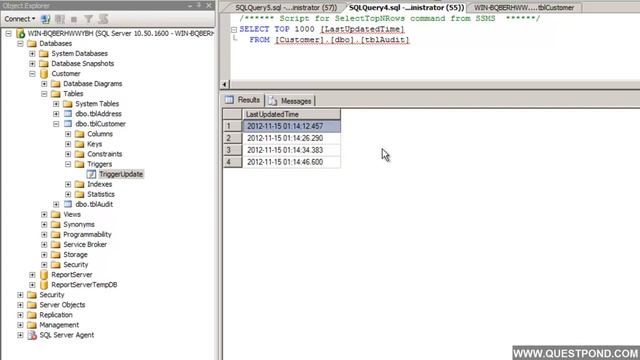Close the Object Explorer panel
640x360 pixels.
click(209, 5)
